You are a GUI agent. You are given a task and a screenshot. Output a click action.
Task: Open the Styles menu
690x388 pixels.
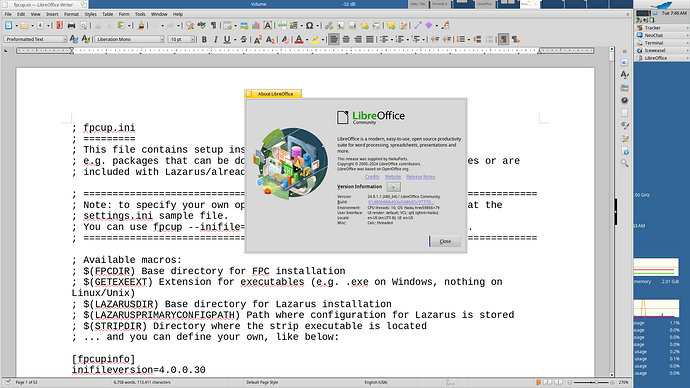click(x=90, y=14)
